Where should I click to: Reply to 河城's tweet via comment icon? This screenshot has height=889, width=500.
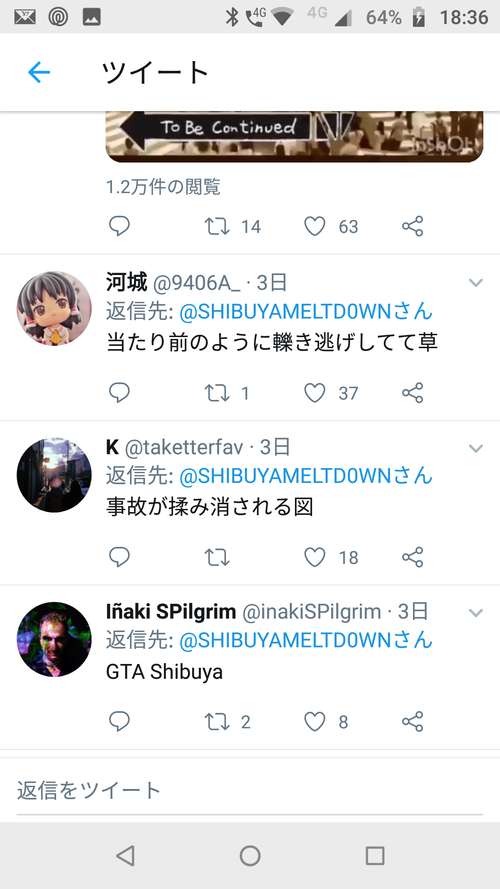point(119,393)
